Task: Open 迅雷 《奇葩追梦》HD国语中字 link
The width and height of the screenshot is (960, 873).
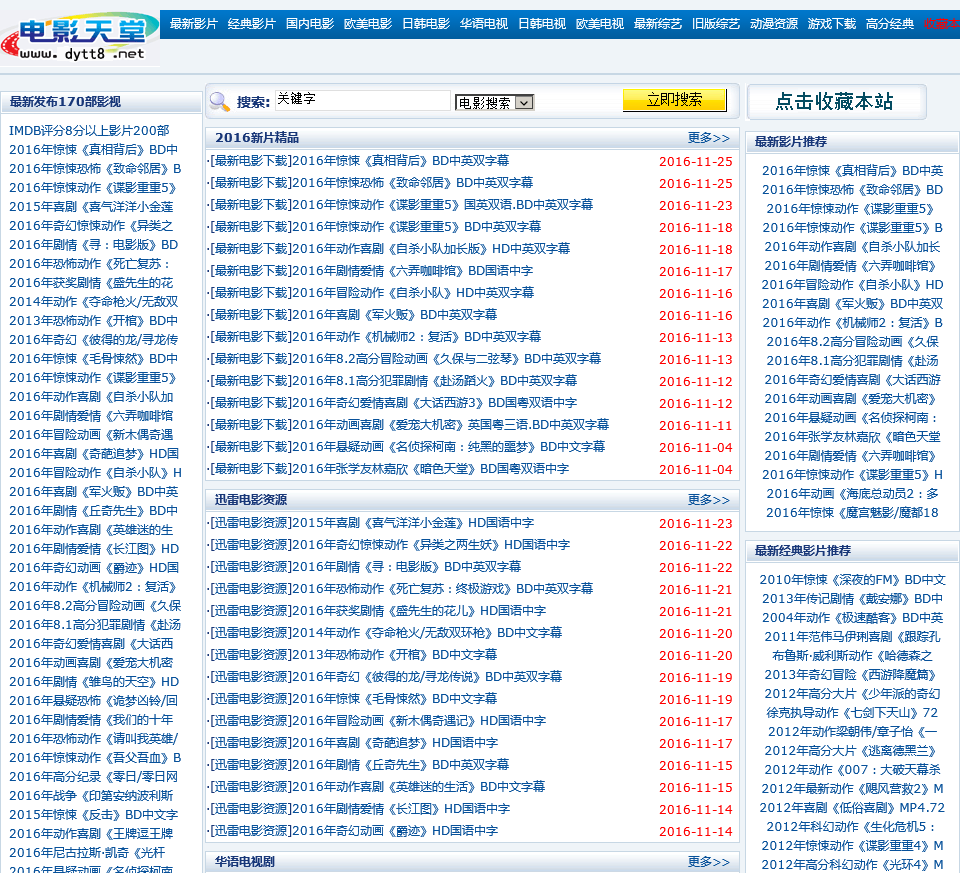Action: [394, 744]
